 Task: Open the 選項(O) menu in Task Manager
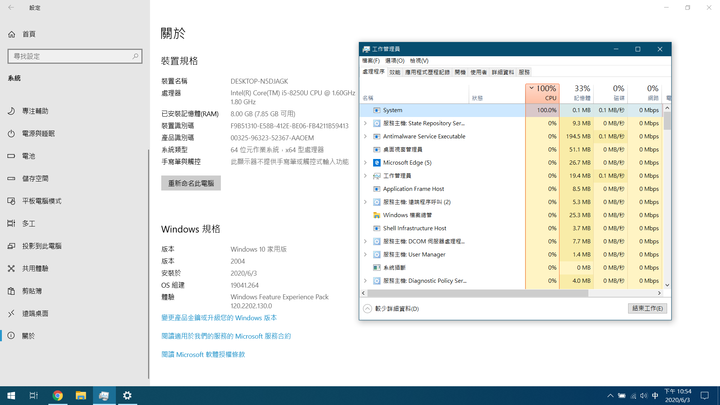pos(395,61)
